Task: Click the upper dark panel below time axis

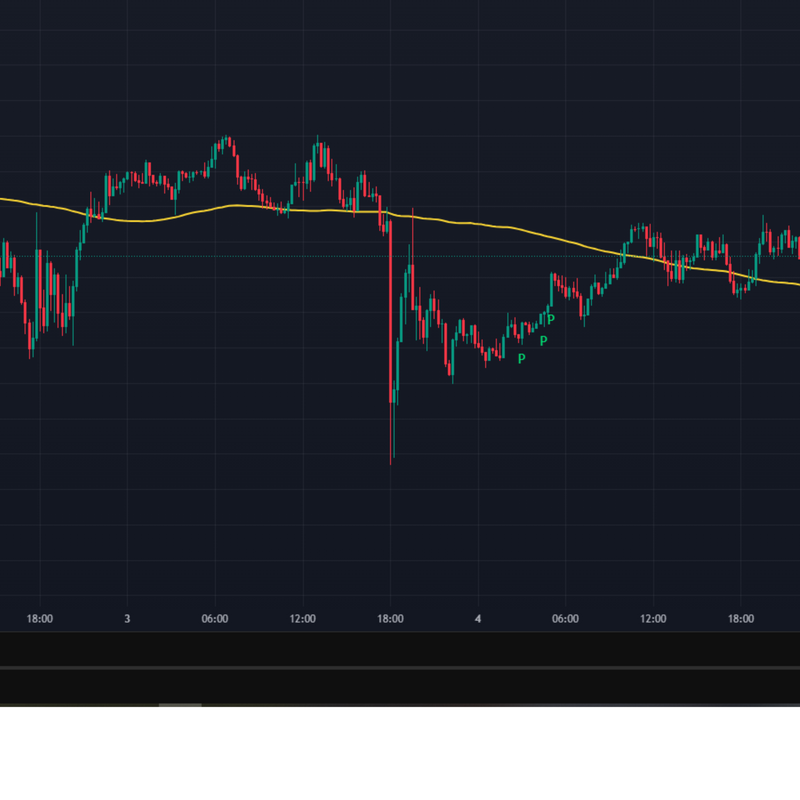Action: (400, 649)
